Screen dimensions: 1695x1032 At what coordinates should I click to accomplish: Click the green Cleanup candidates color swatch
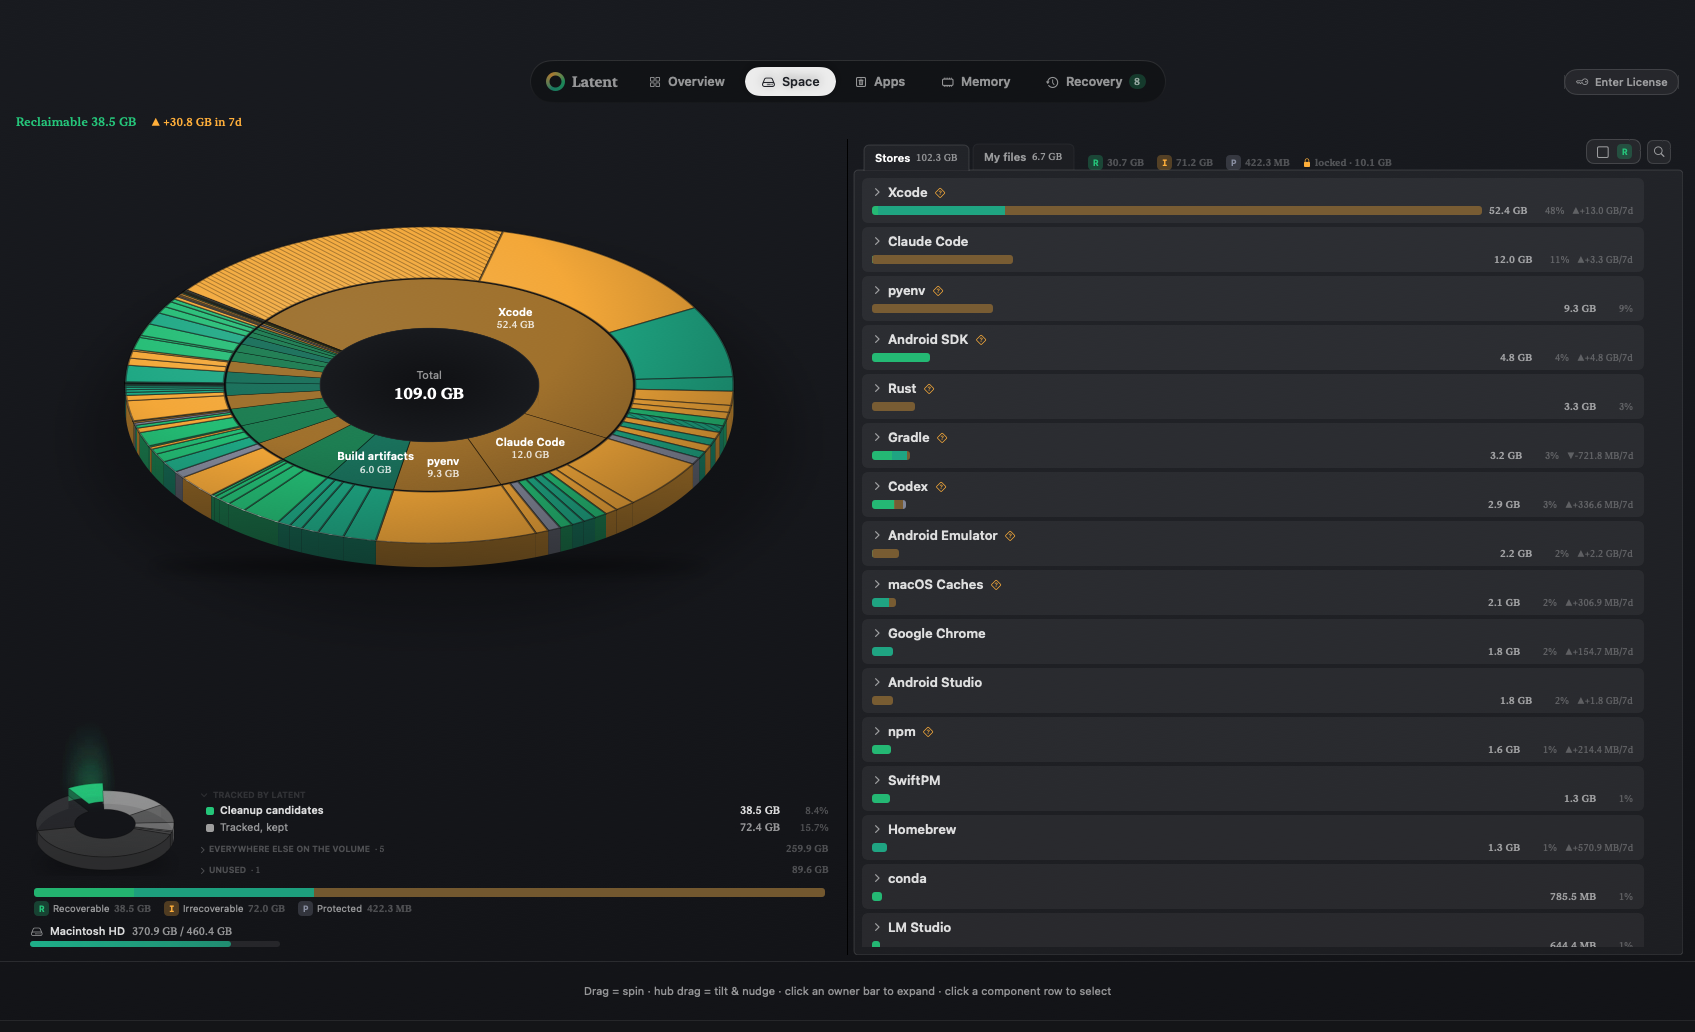point(210,811)
